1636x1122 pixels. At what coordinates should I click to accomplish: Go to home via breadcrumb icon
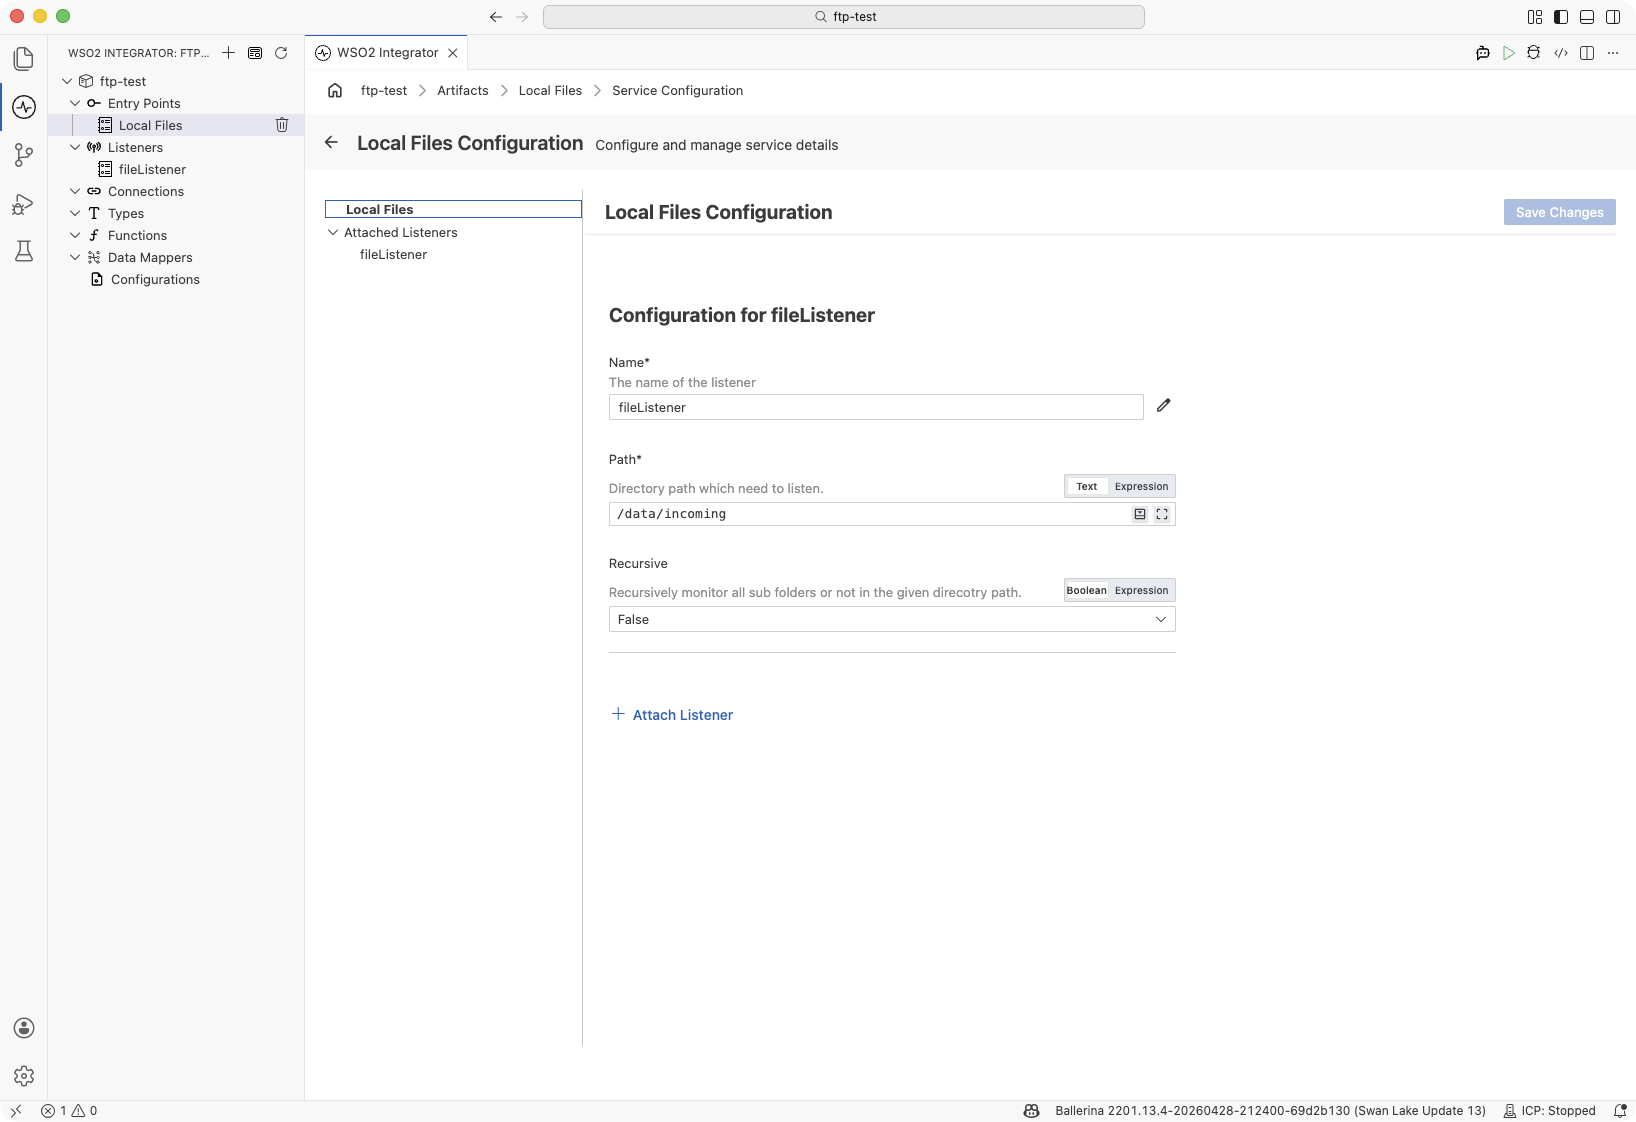[335, 90]
